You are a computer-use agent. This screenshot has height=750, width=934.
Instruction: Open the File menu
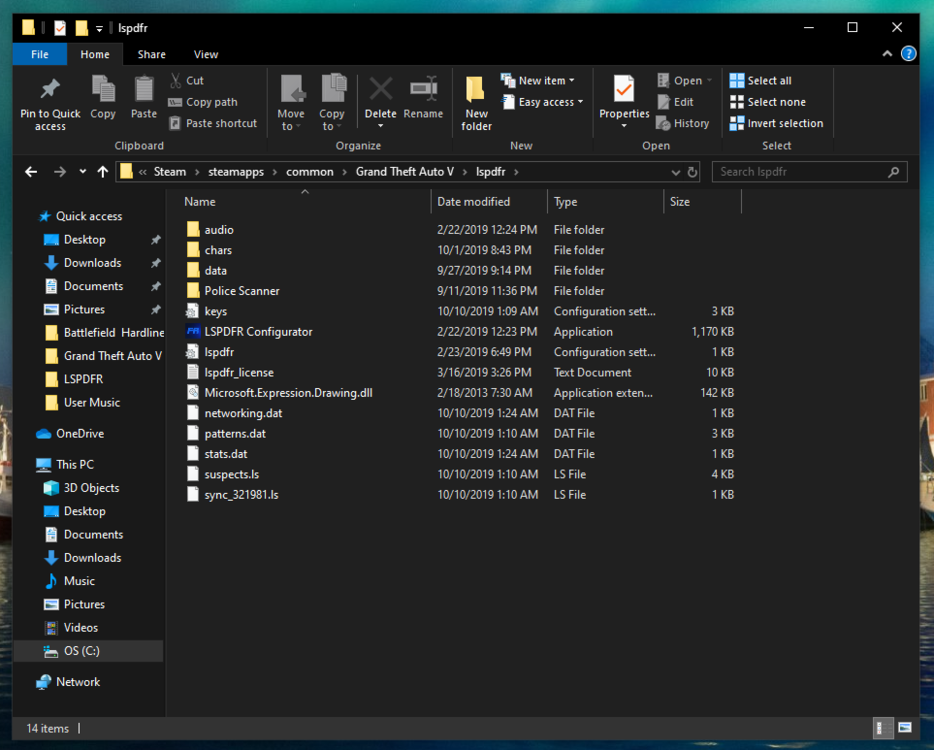(40, 54)
